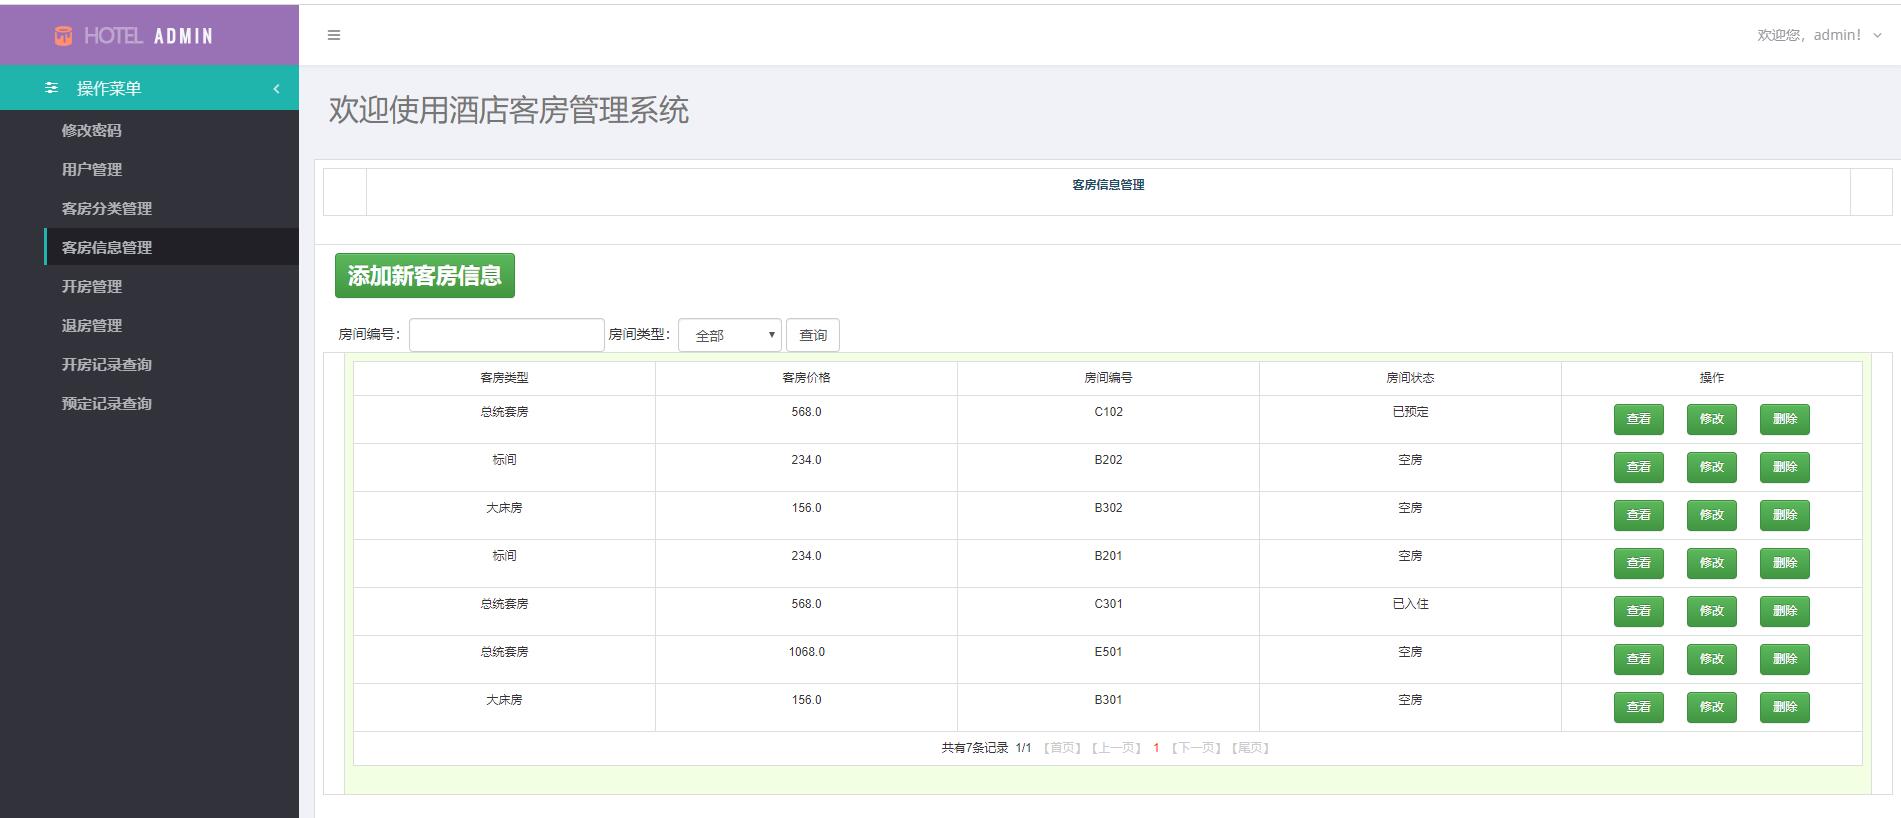This screenshot has height=818, width=1901.
Task: Focus the 房间编号 input field
Action: (x=506, y=335)
